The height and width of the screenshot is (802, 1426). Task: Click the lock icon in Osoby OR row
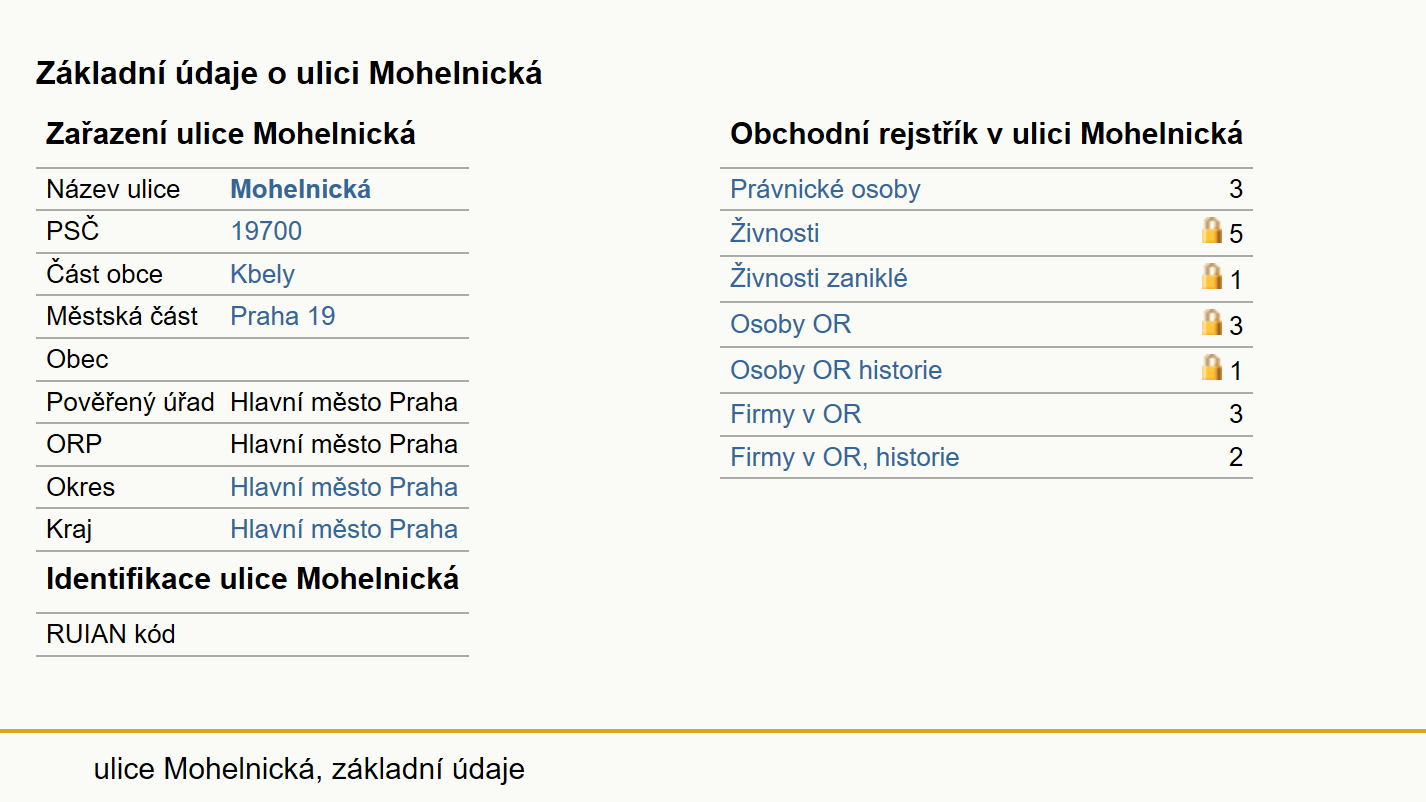point(1212,323)
